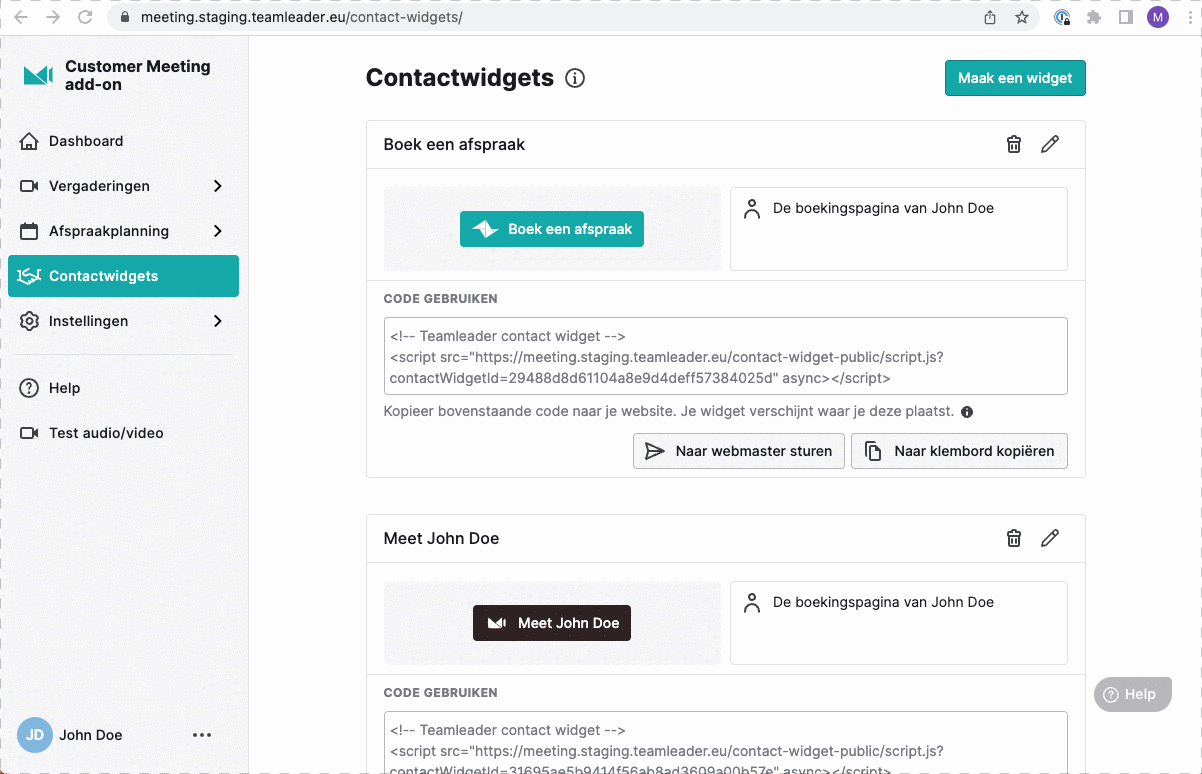Image resolution: width=1202 pixels, height=774 pixels.
Task: Click the share page icon in address bar
Action: (x=990, y=17)
